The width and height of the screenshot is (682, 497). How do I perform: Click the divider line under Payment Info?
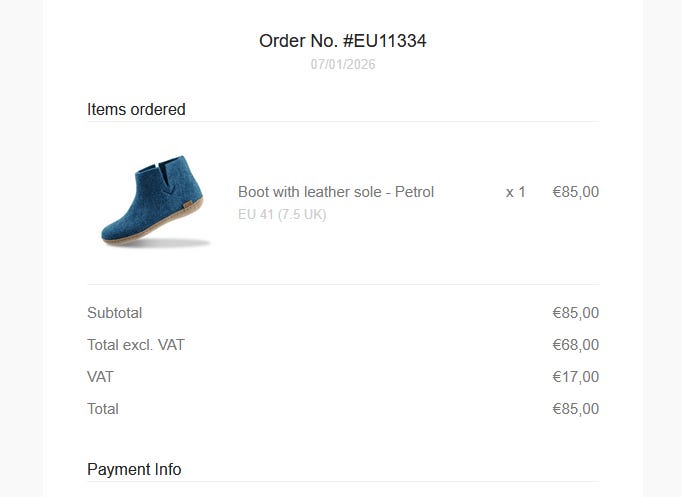point(343,482)
